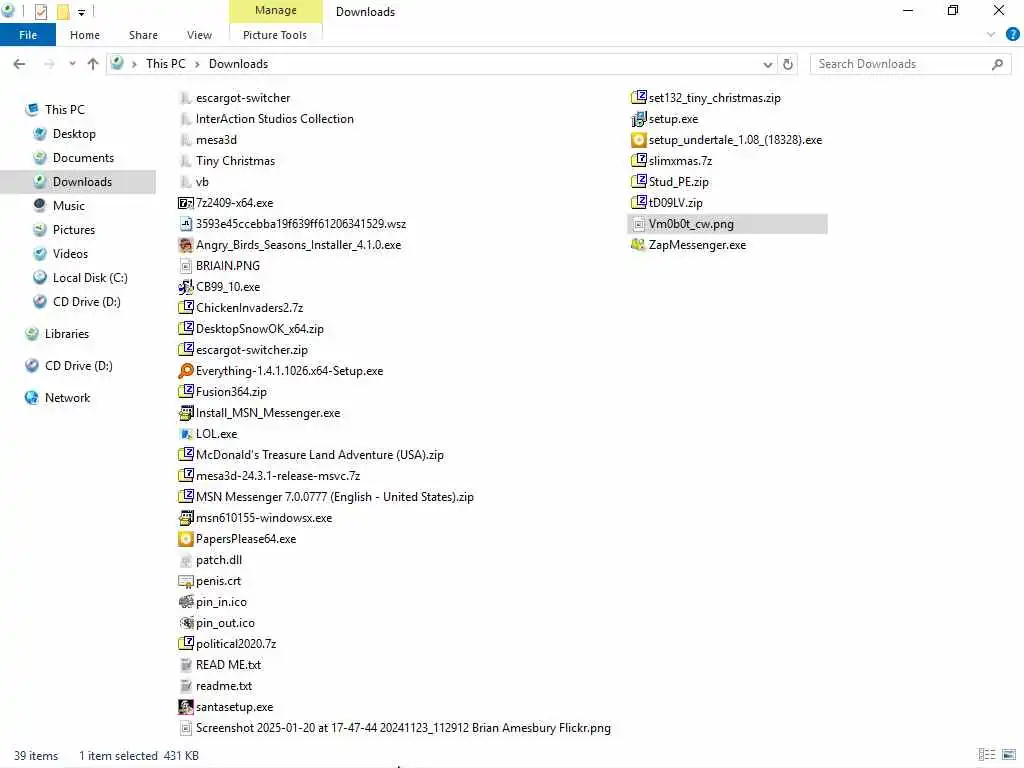The width and height of the screenshot is (1024, 768).
Task: Refresh the Downloads folder
Action: pyautogui.click(x=788, y=64)
